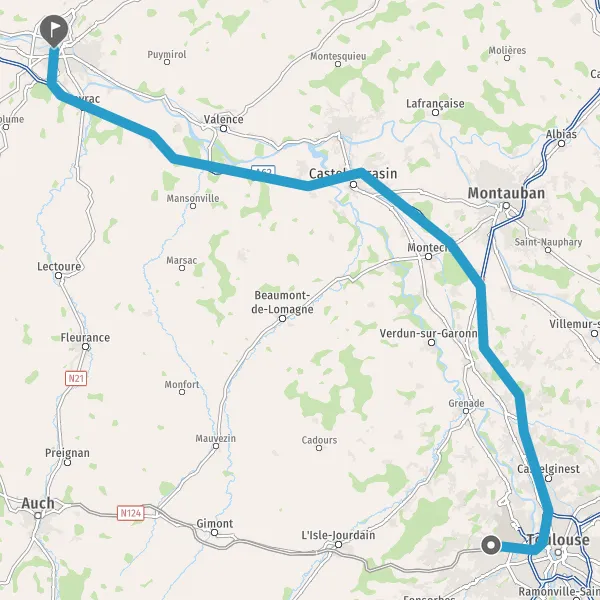The height and width of the screenshot is (600, 600).
Task: Click the L'Isle-Jourdain town label
Action: pyautogui.click(x=338, y=535)
